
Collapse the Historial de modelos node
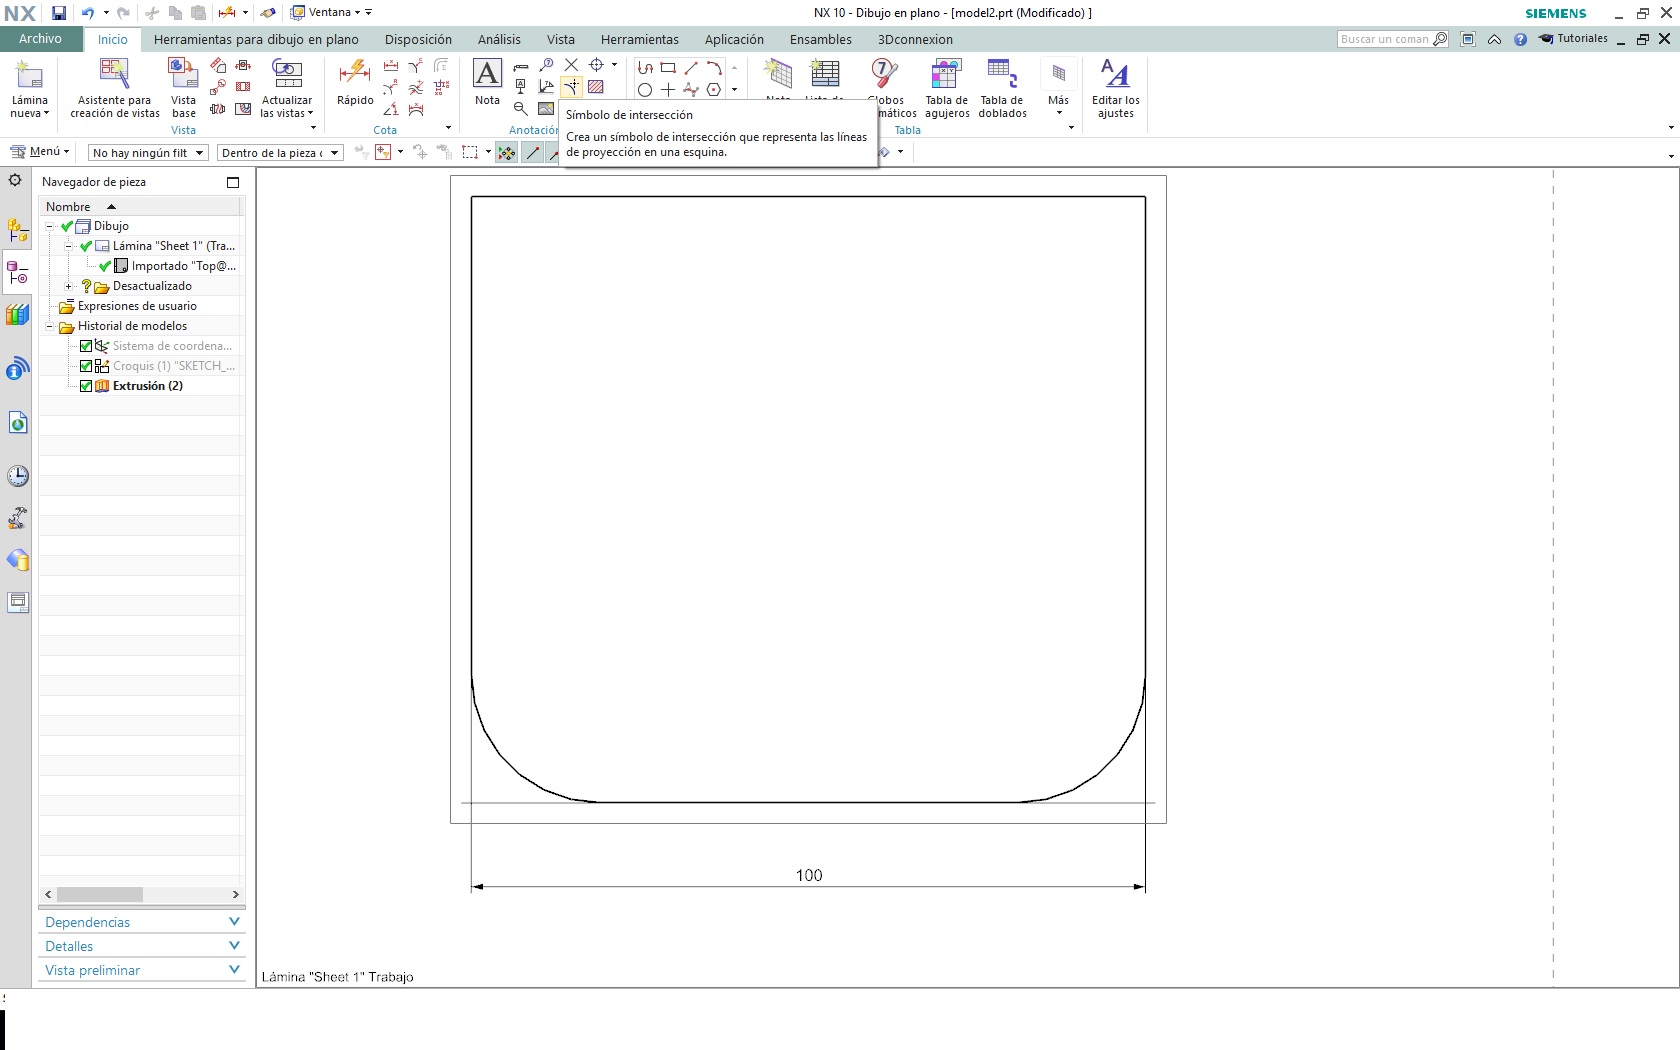tap(49, 326)
